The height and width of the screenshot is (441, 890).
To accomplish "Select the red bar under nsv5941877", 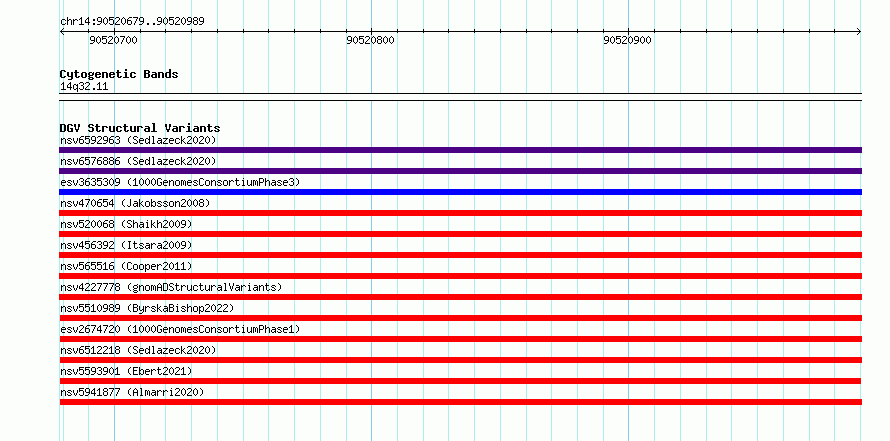I will [x=460, y=402].
